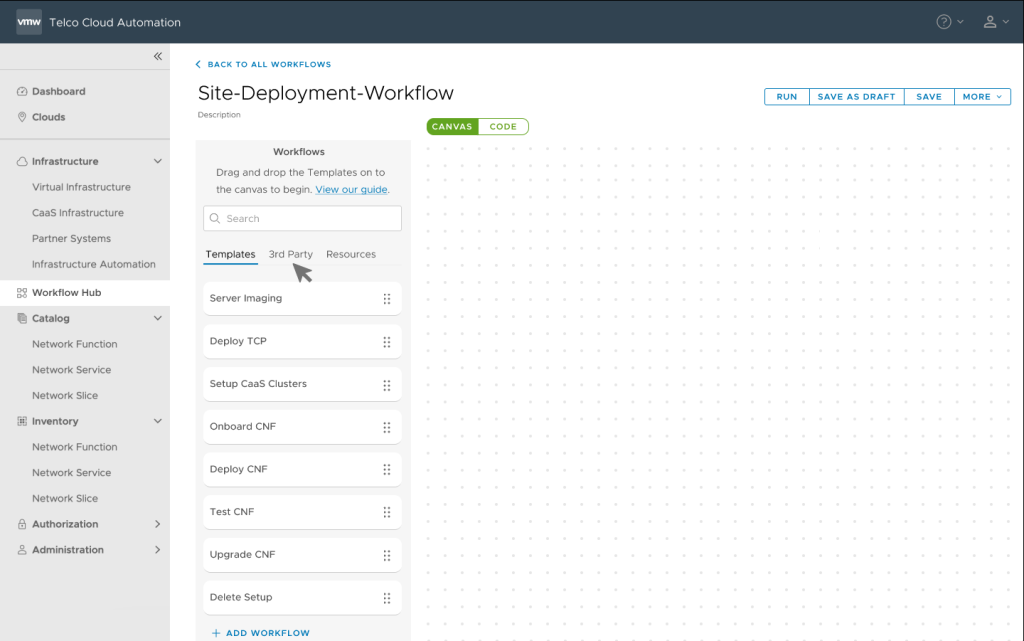1024x641 pixels.
Task: Expand the Authorization section arrow
Action: point(157,524)
